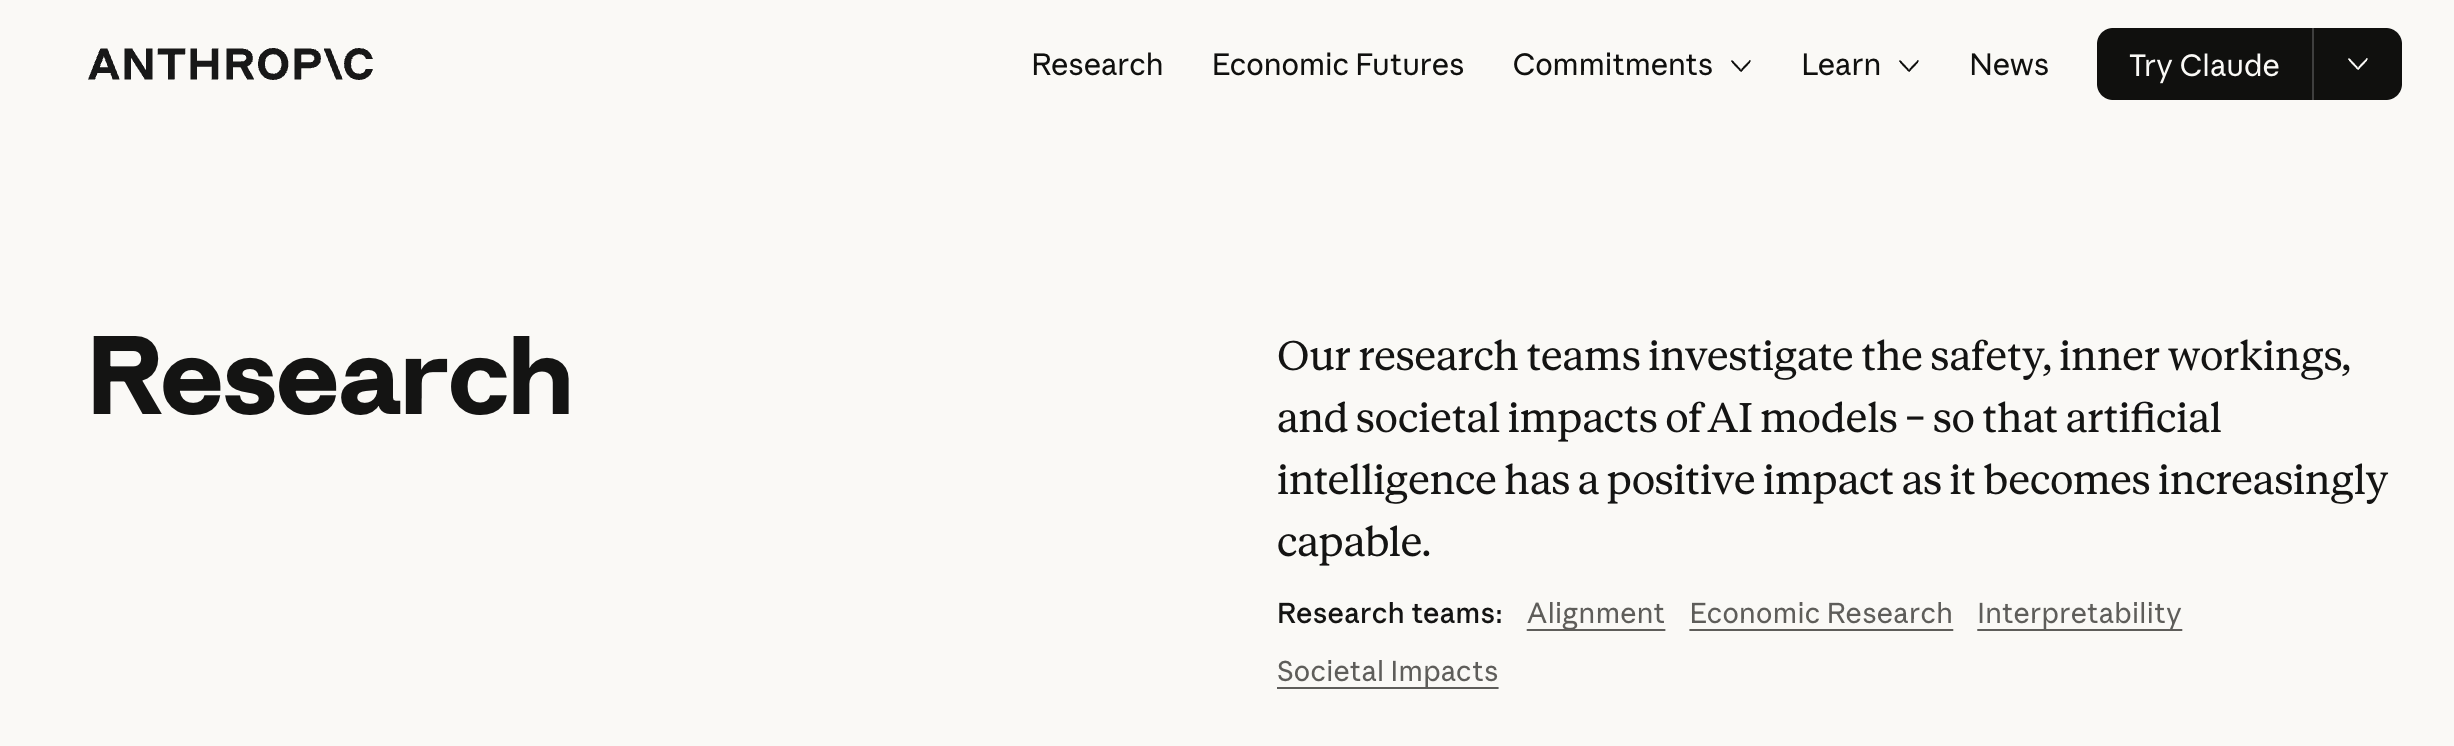The image size is (2454, 746).
Task: Expand the Learn chevron arrow
Action: [x=1909, y=66]
